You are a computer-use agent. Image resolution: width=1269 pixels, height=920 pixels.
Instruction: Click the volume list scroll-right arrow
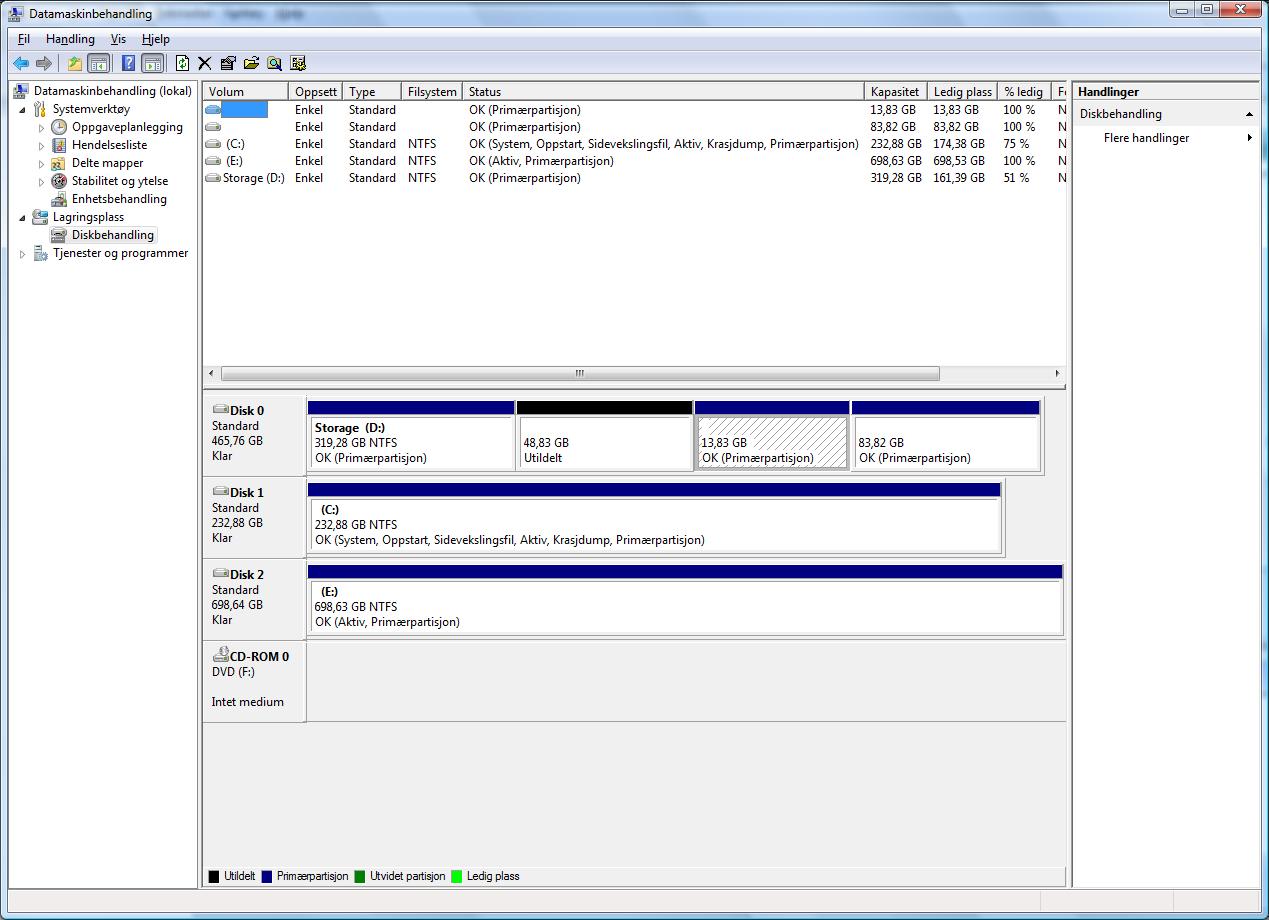coord(1058,373)
